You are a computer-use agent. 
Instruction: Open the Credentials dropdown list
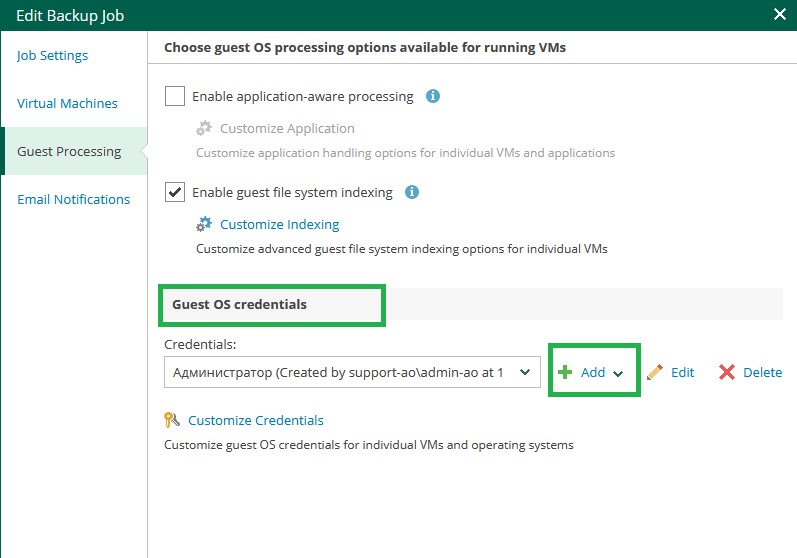[x=352, y=372]
